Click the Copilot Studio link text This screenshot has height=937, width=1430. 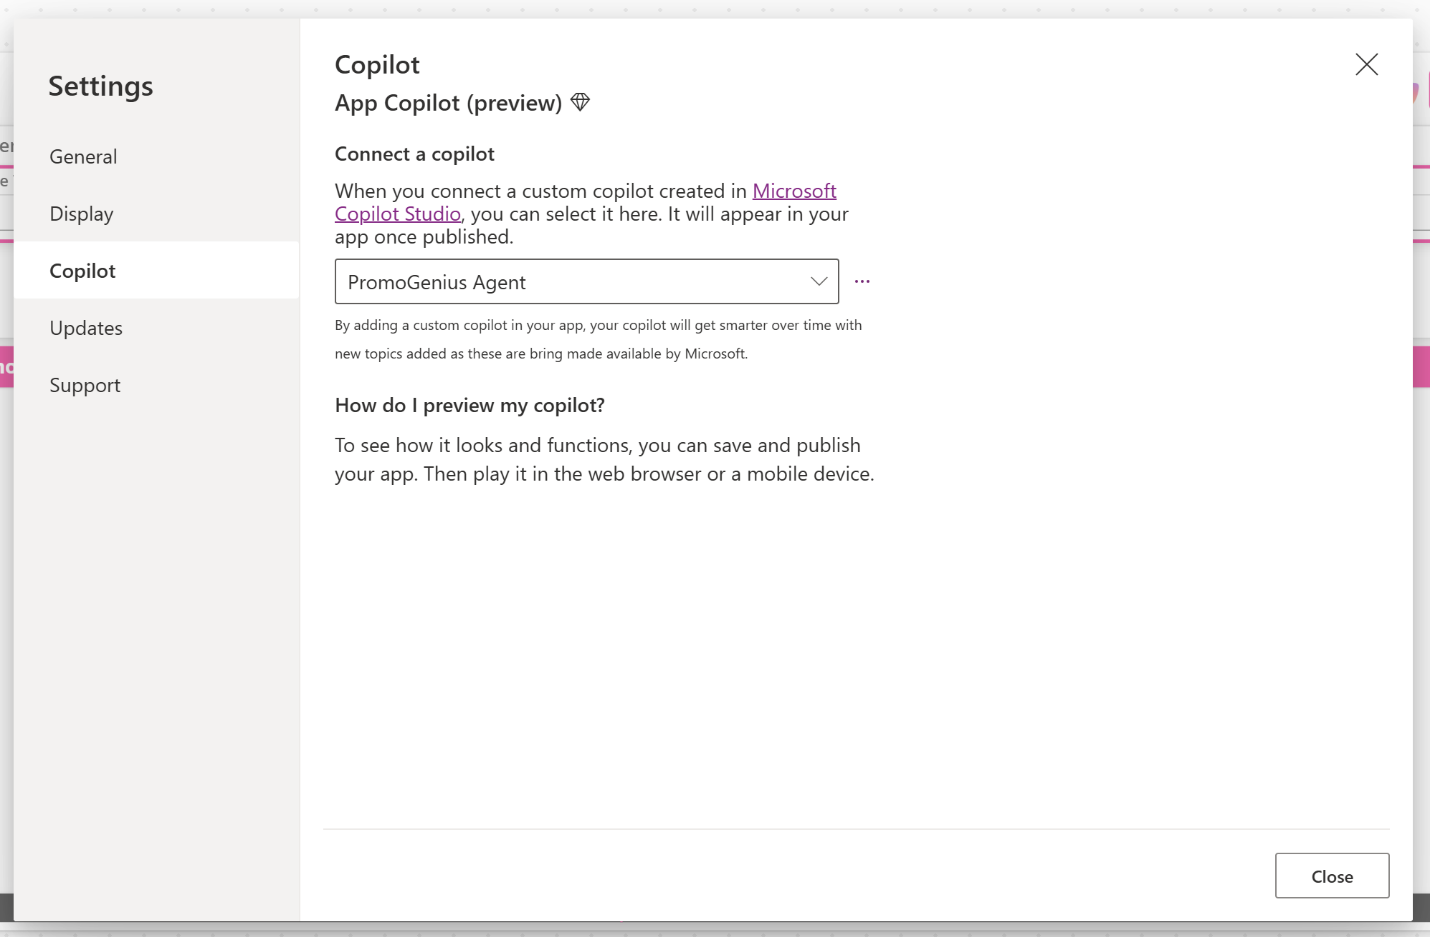(x=398, y=214)
